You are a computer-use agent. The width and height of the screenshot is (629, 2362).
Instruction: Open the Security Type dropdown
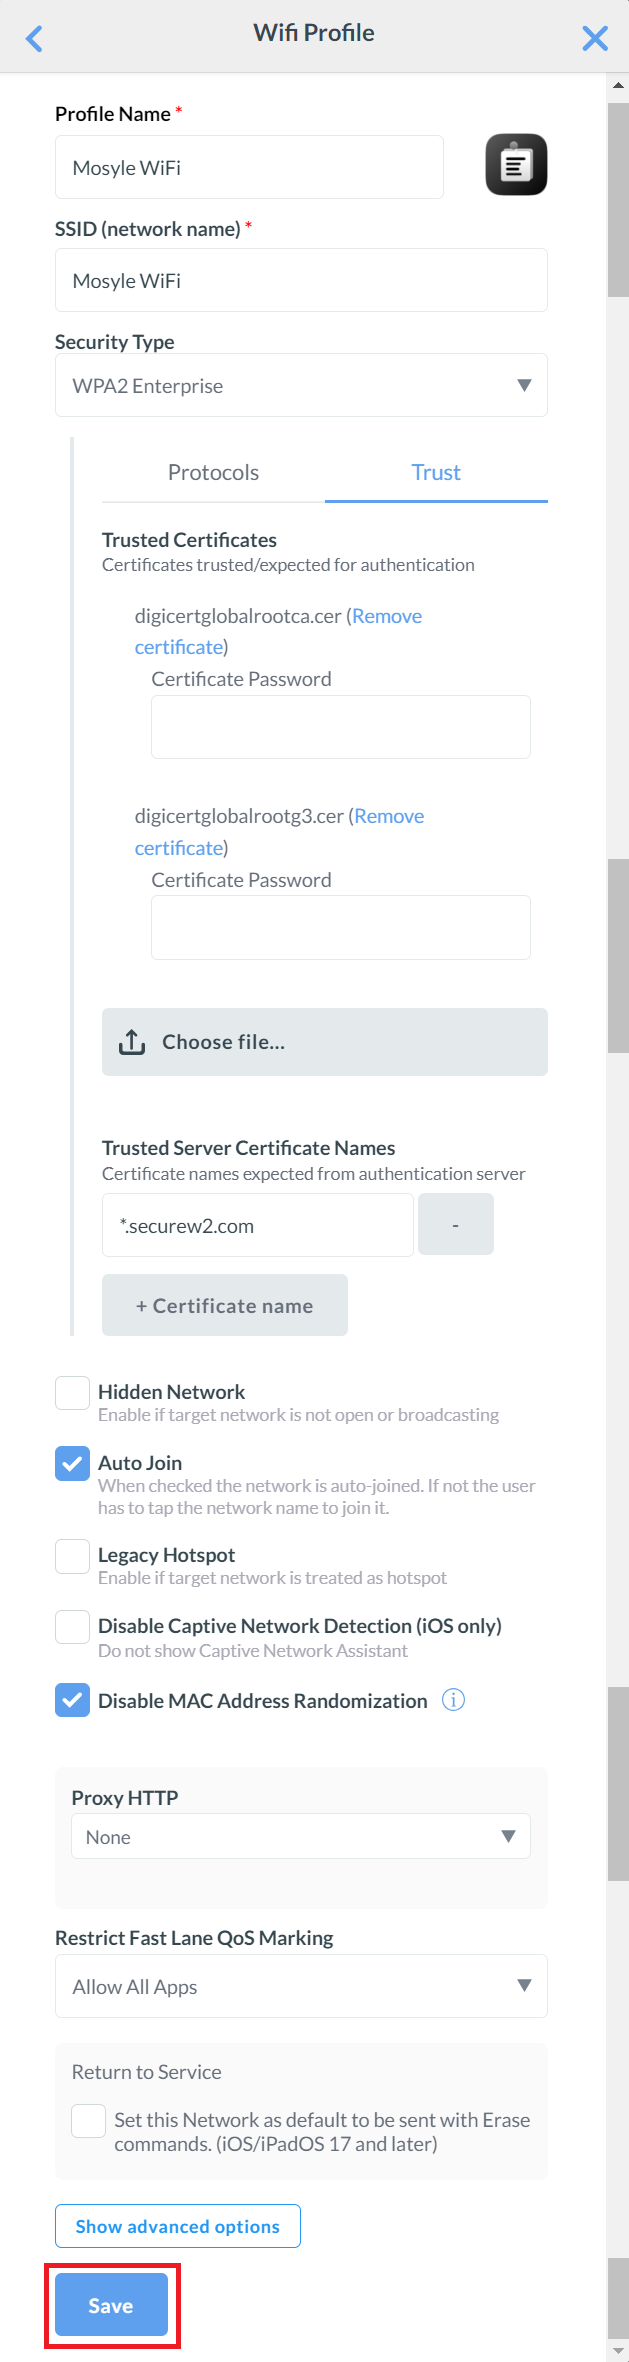[x=301, y=385]
